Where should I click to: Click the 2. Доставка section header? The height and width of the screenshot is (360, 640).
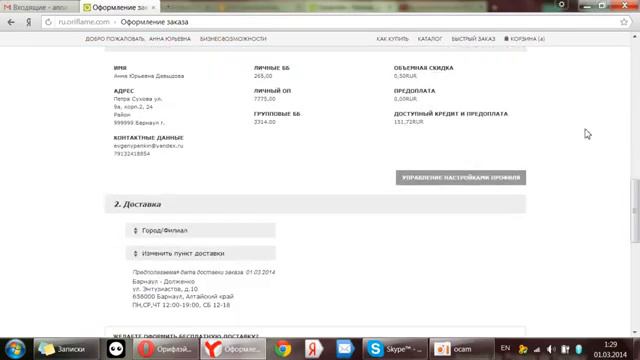pyautogui.click(x=315, y=204)
